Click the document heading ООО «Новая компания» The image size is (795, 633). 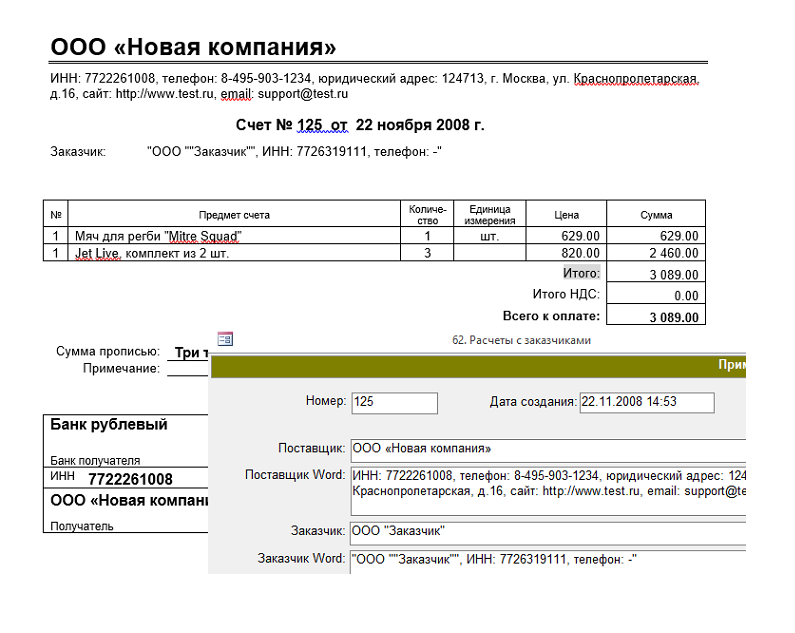(x=193, y=47)
